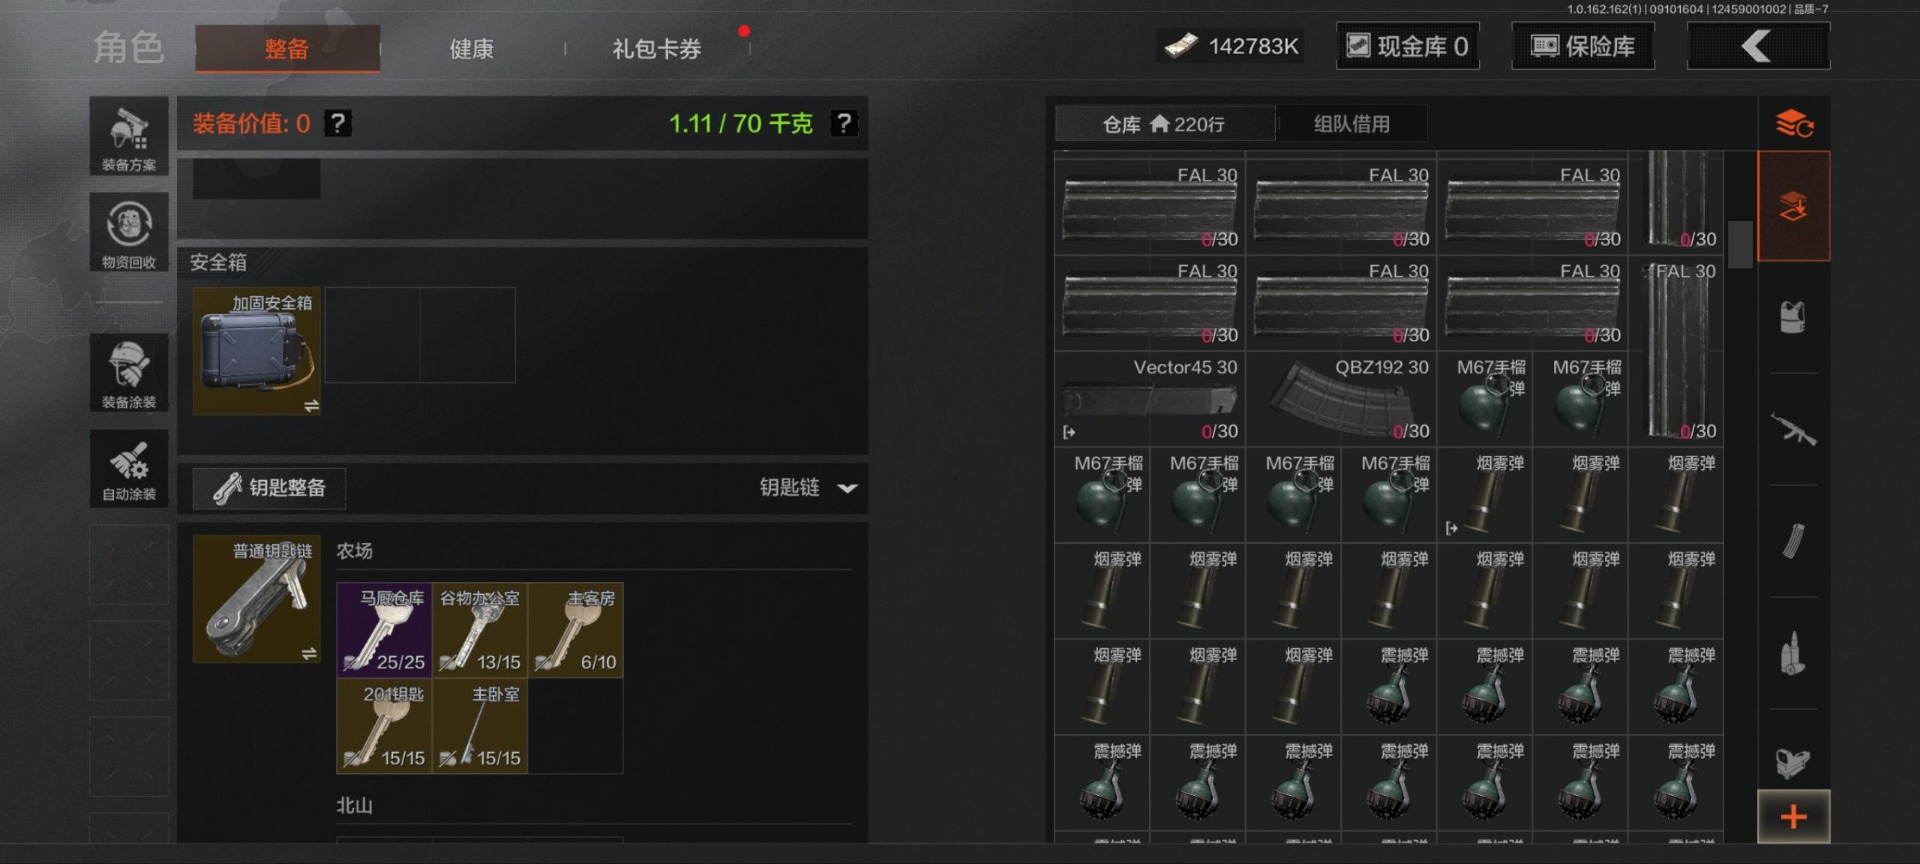Filter warehouse by body armor icon
Viewport: 1920px width, 864px height.
click(x=1793, y=318)
